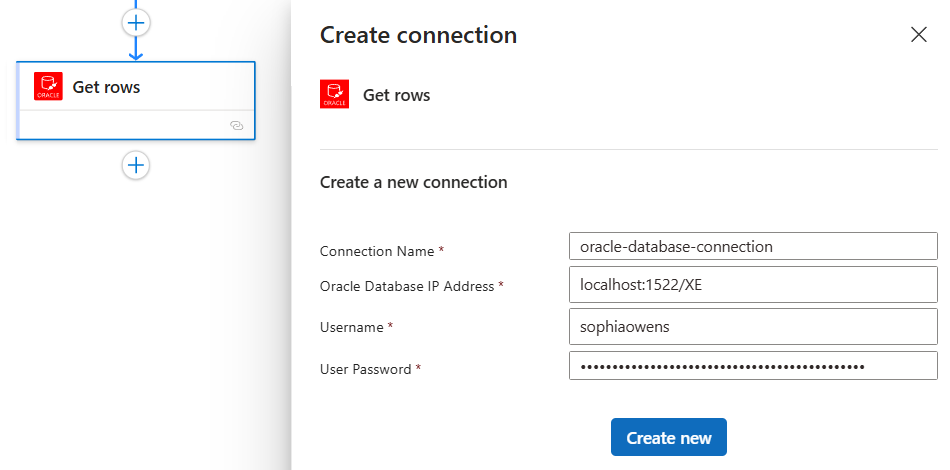
Task: Edit the Connection Name input field
Action: click(x=753, y=246)
